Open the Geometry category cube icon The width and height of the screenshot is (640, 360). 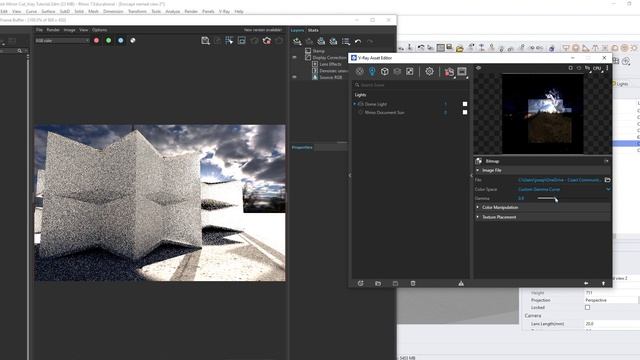pos(384,71)
